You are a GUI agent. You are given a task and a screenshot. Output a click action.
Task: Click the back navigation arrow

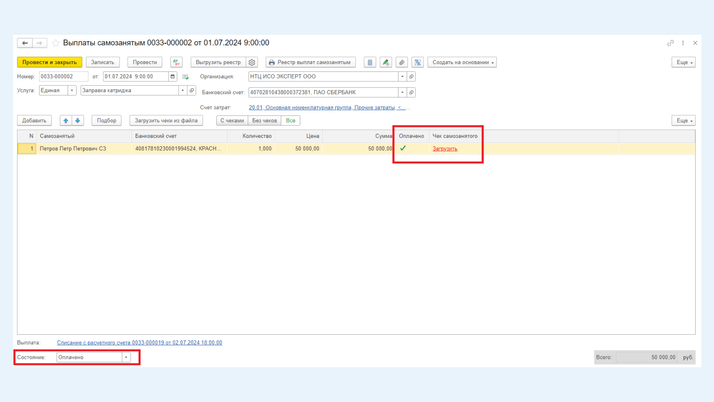click(25, 43)
